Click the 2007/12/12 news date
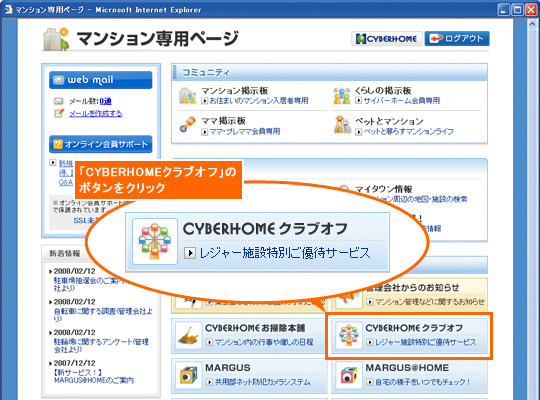The image size is (540, 400). pos(74,363)
